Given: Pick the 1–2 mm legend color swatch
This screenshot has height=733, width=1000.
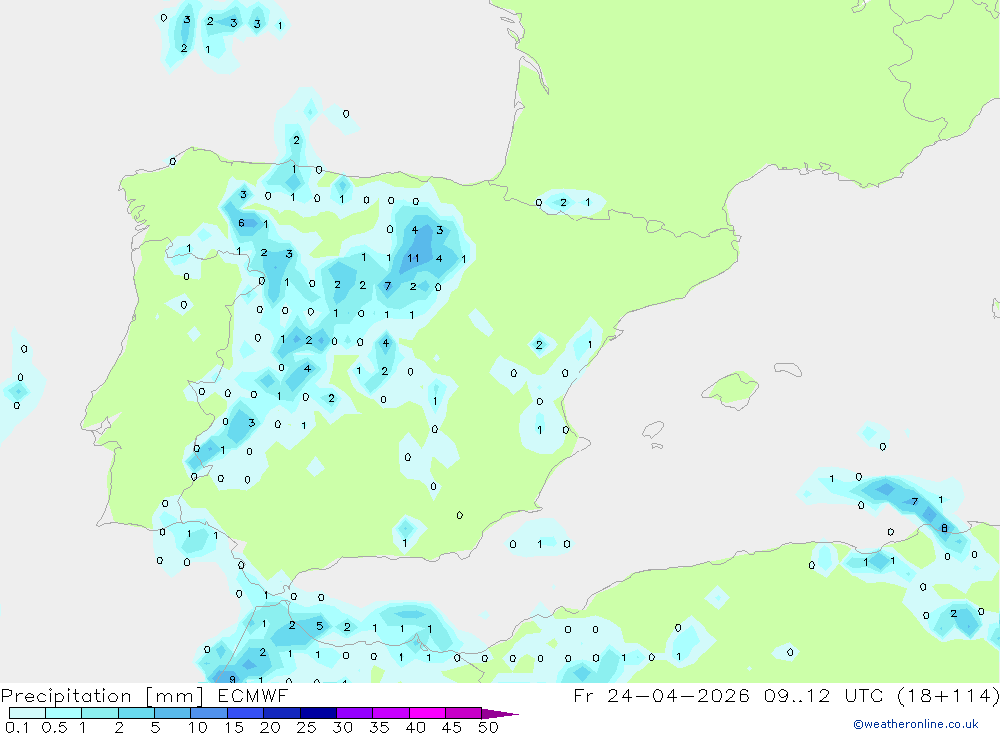Looking at the screenshot, I should point(100,713).
